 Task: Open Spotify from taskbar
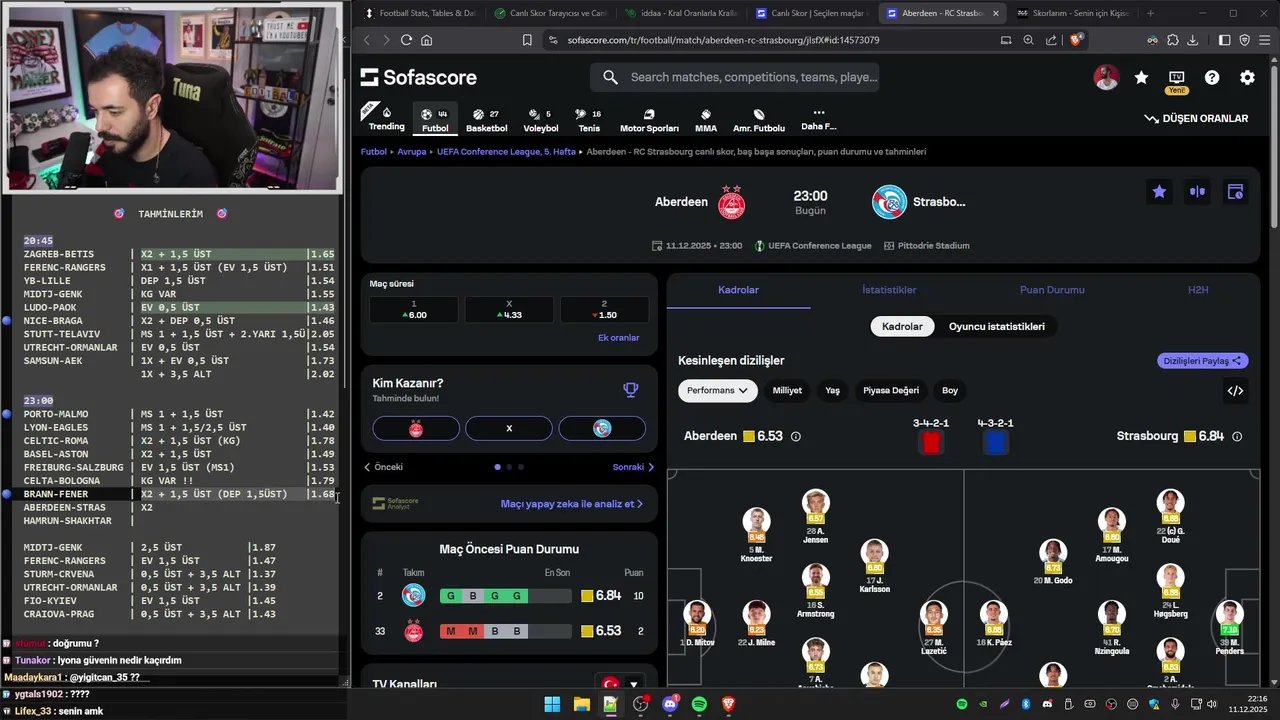pyautogui.click(x=699, y=704)
